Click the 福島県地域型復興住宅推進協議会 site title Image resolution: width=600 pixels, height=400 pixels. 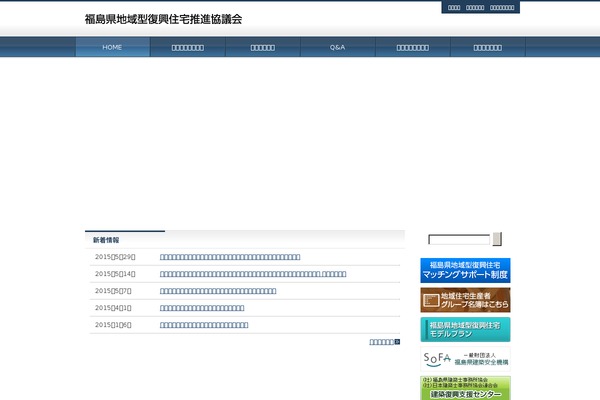tap(163, 19)
